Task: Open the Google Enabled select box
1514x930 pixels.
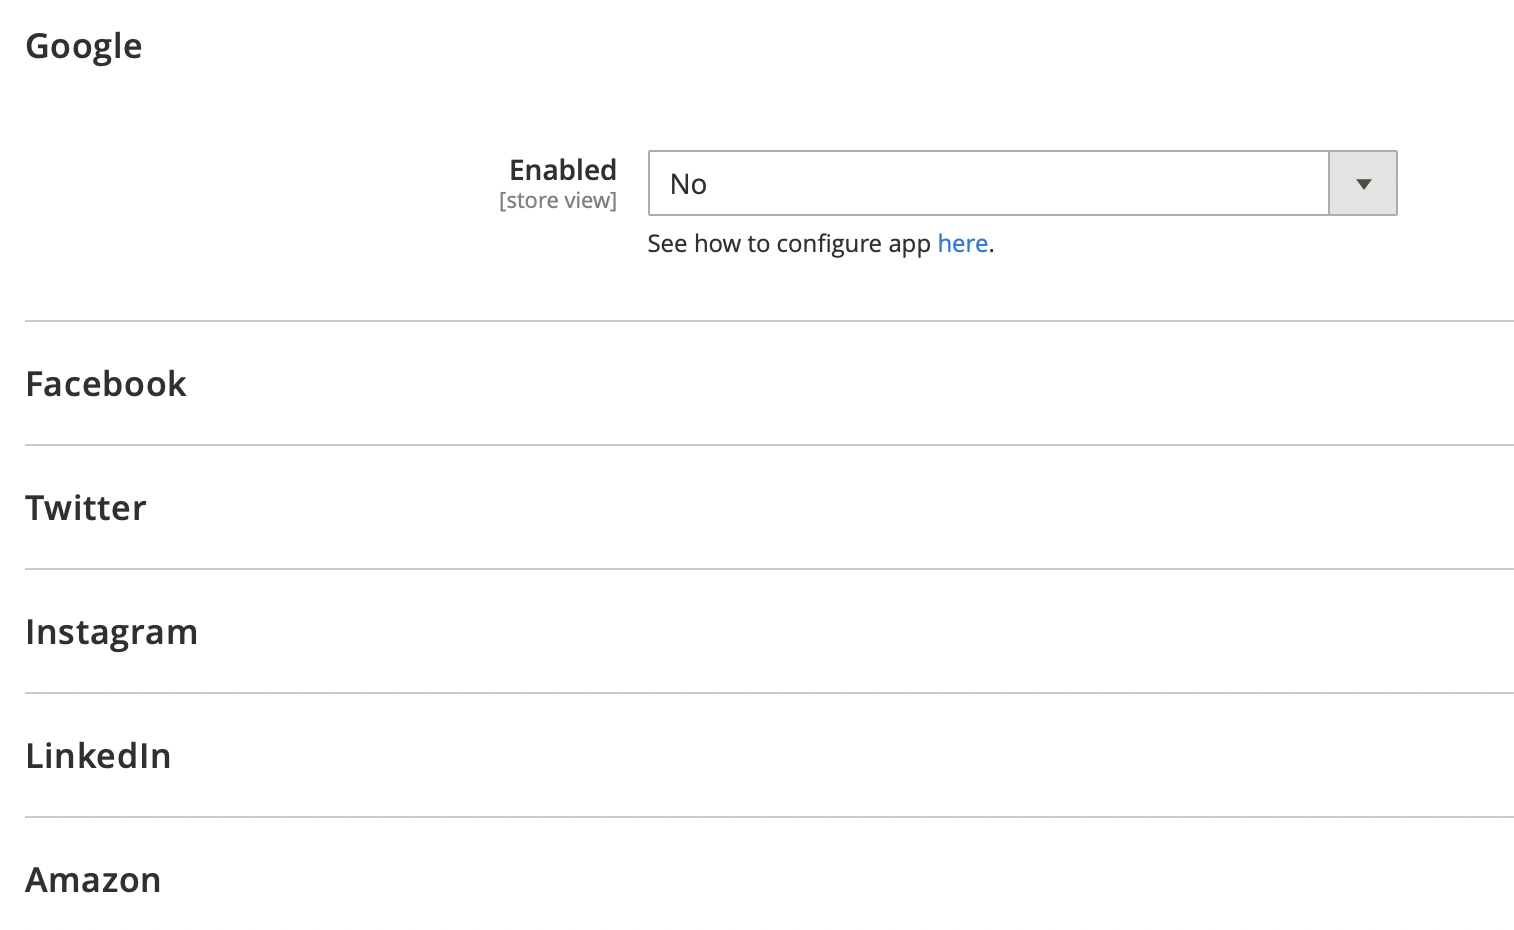Action: (1022, 183)
